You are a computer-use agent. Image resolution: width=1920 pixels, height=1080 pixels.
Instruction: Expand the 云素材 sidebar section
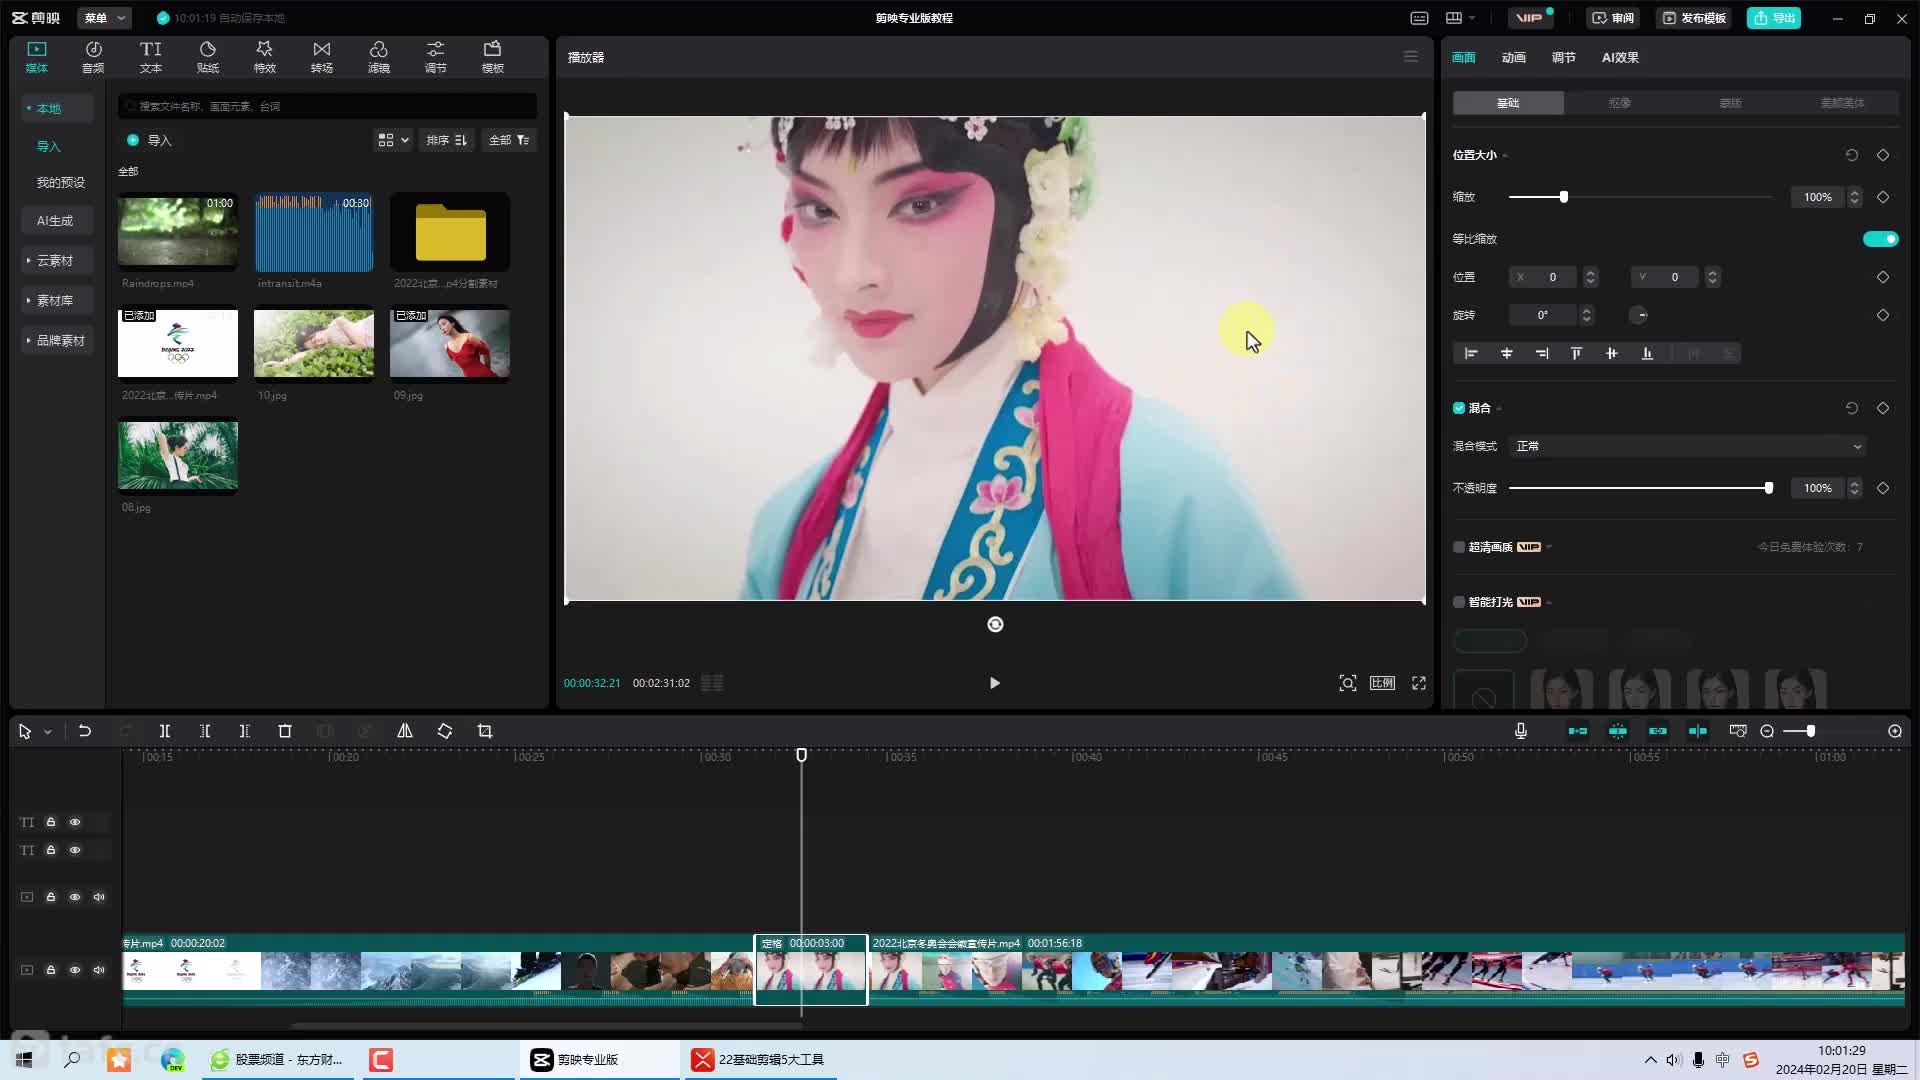click(x=56, y=260)
